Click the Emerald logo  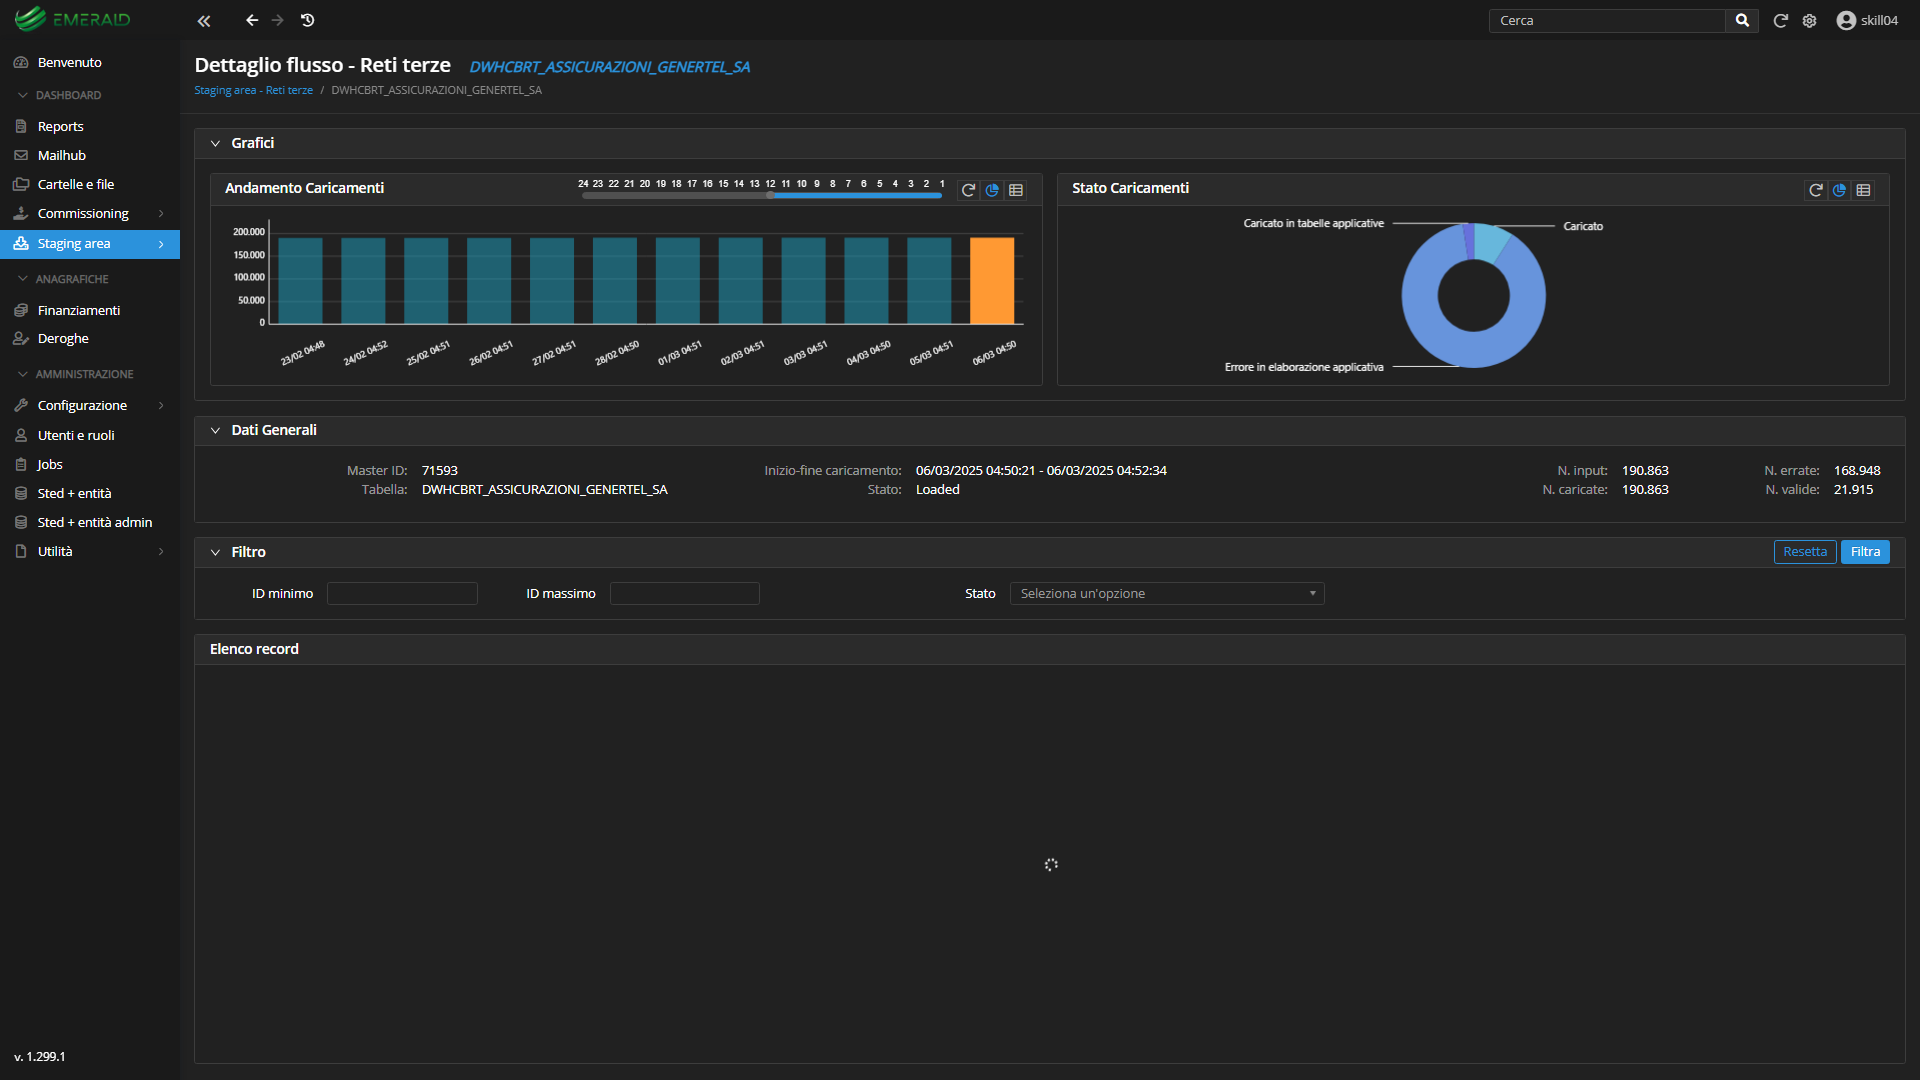pyautogui.click(x=72, y=19)
